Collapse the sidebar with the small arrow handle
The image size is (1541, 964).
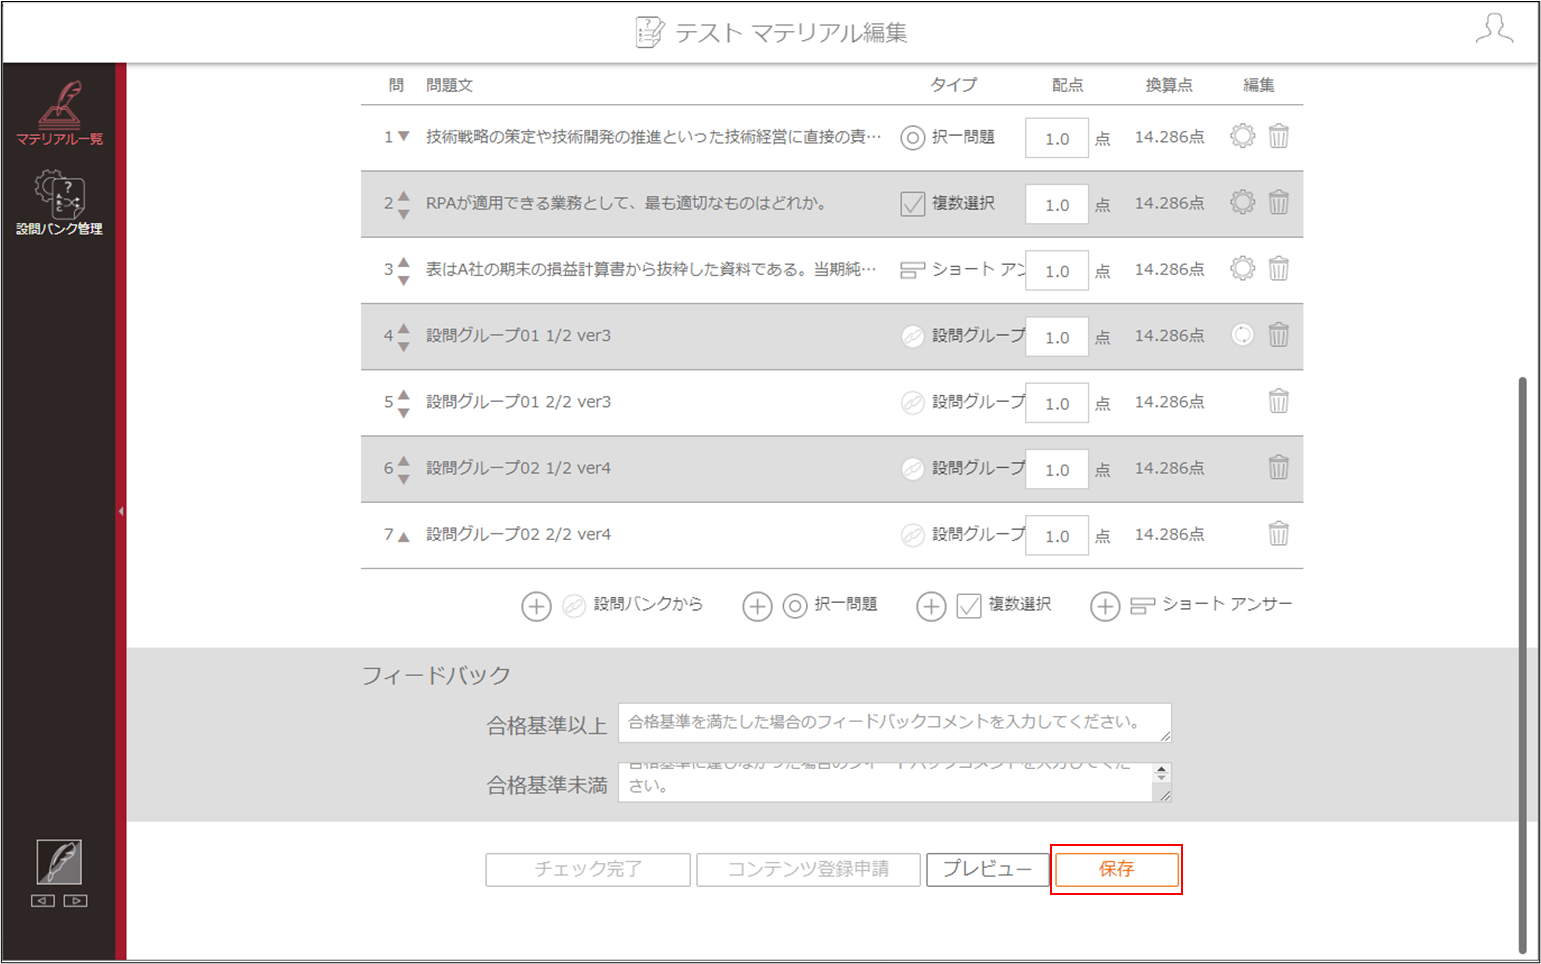[121, 511]
